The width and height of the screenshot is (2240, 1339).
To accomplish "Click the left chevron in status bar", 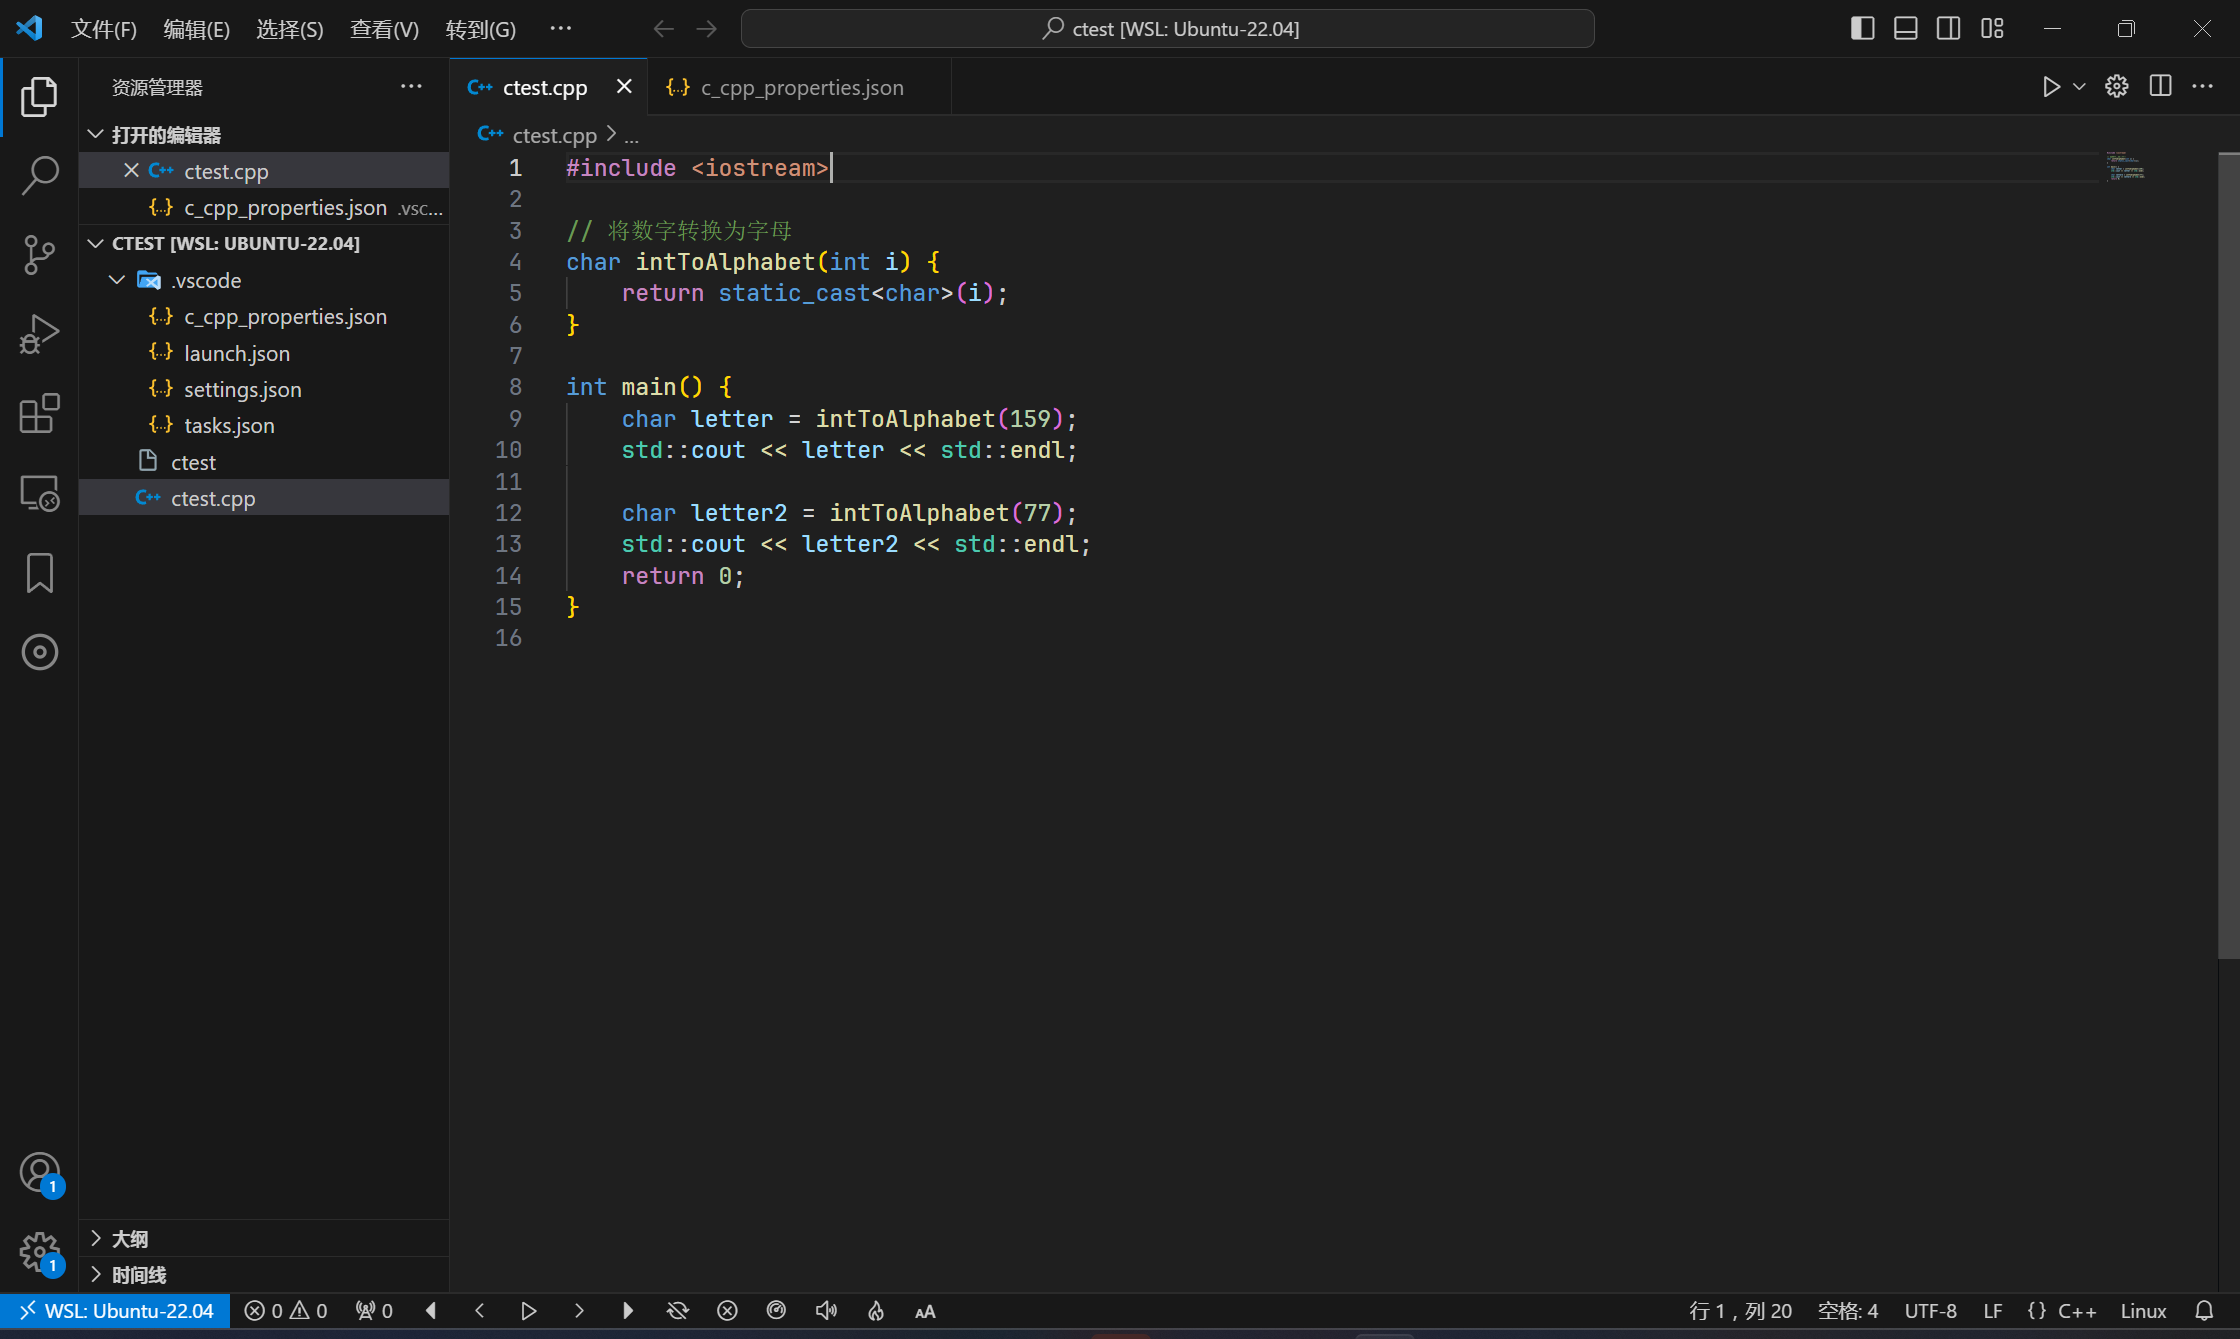I will pyautogui.click(x=479, y=1311).
